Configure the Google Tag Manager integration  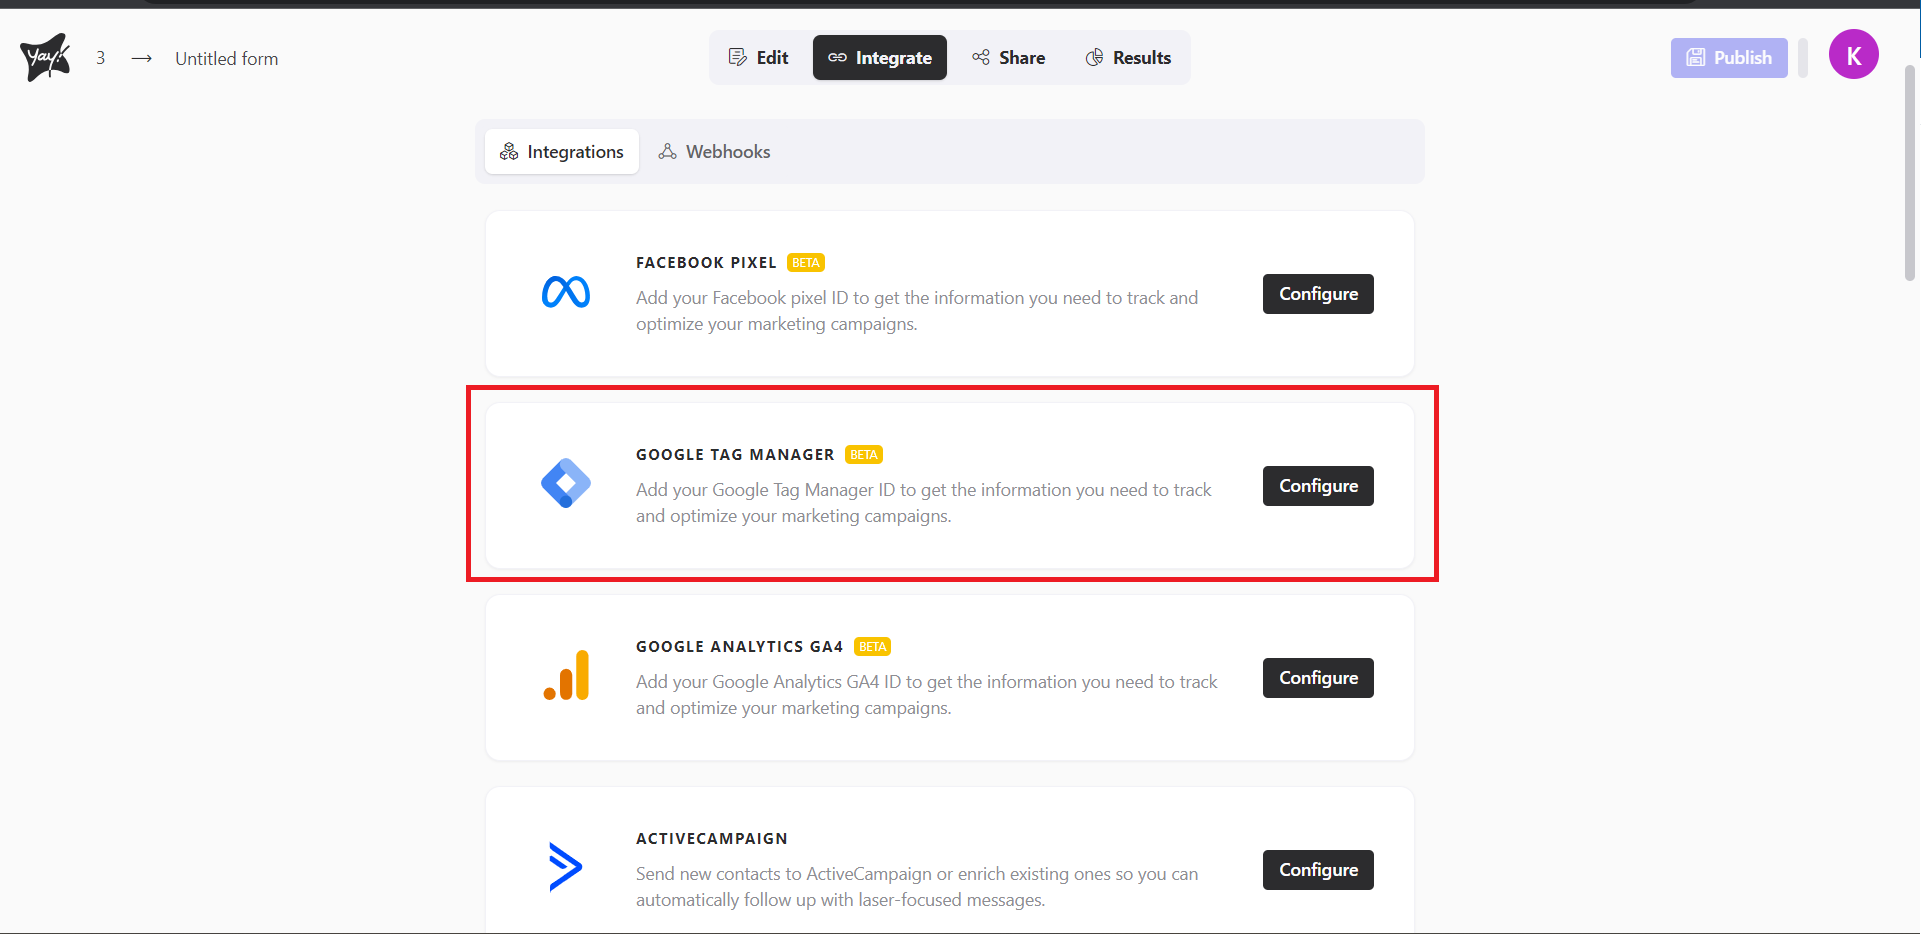click(x=1317, y=485)
